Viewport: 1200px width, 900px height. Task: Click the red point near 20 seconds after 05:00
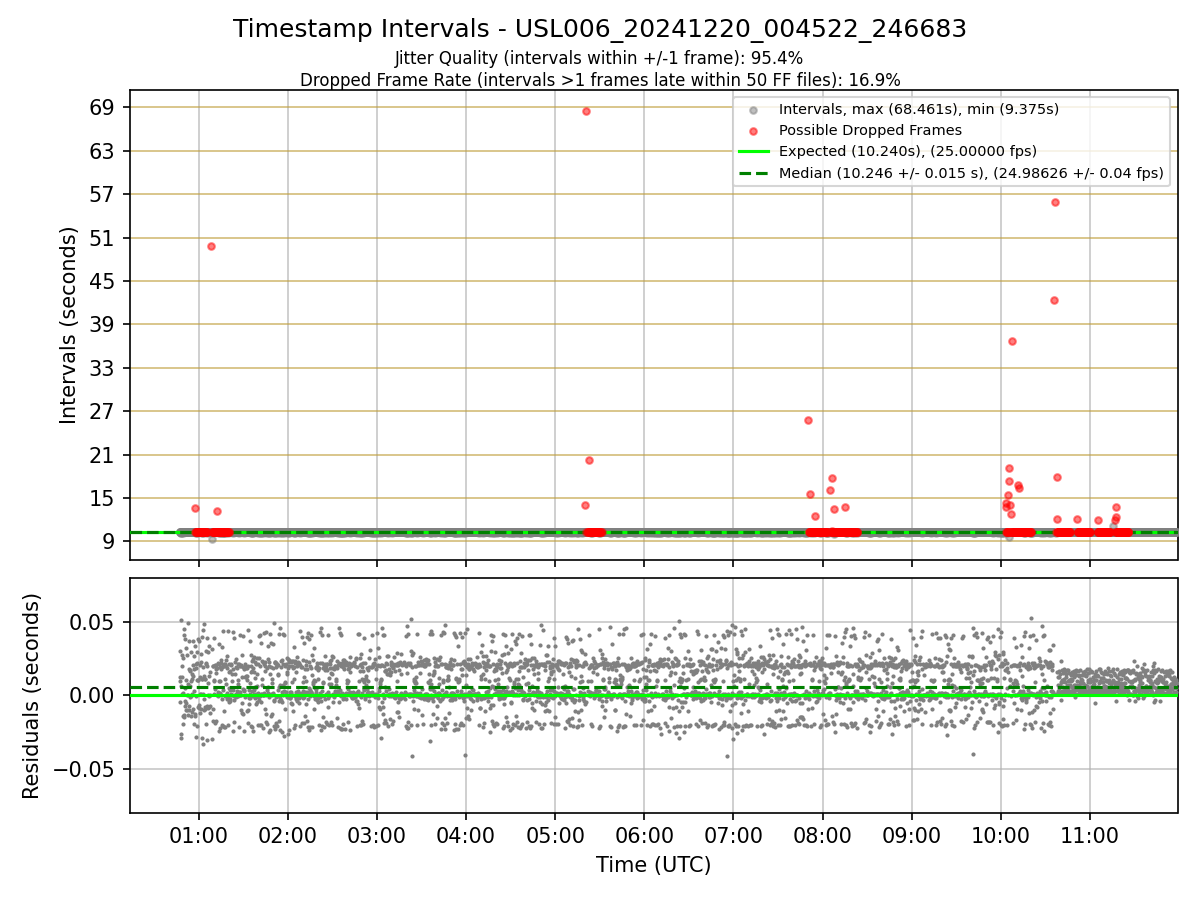point(589,460)
